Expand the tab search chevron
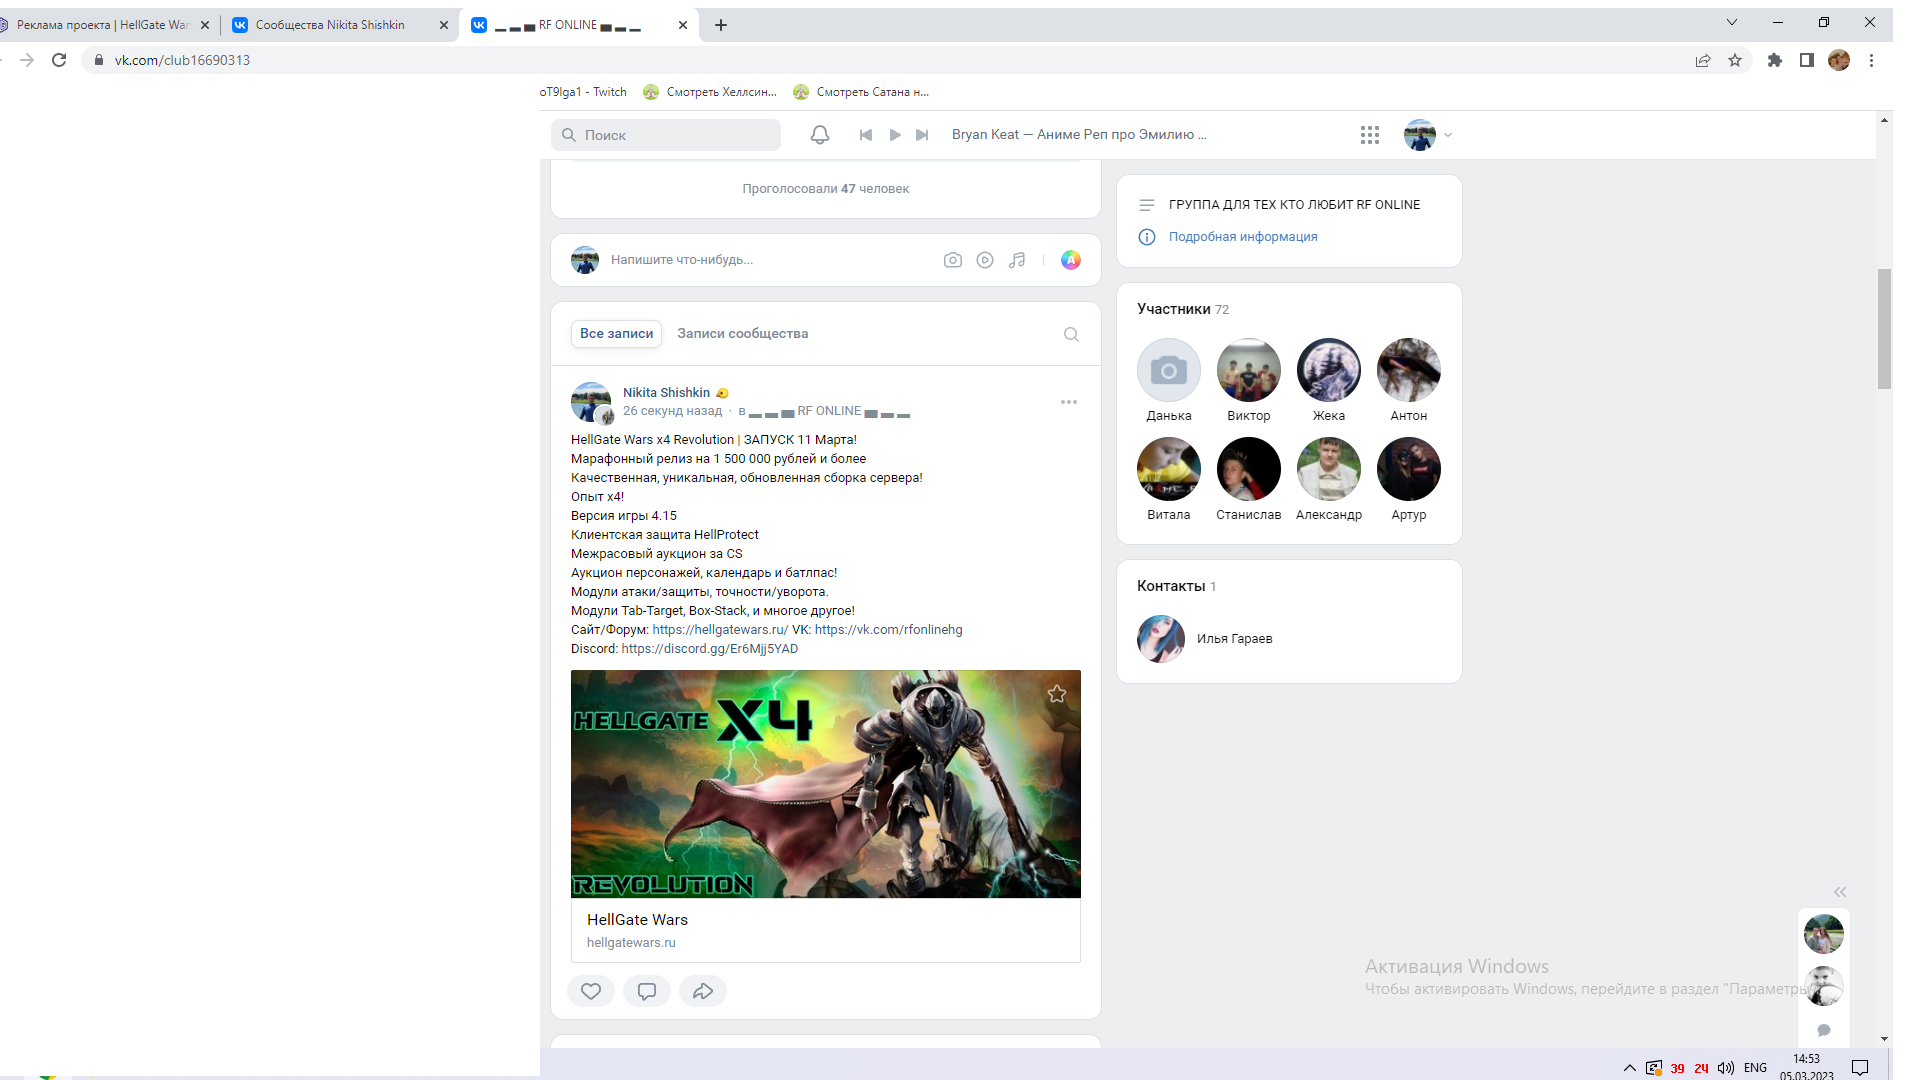The height and width of the screenshot is (1080, 1920). [1732, 23]
